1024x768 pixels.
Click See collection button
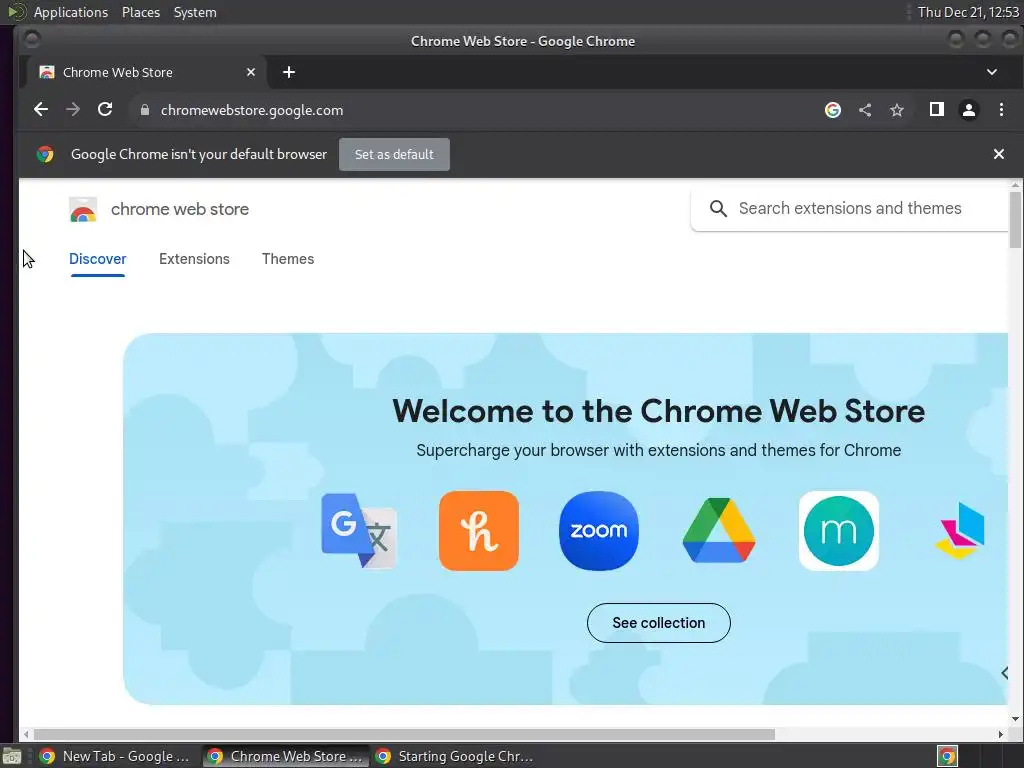pos(658,623)
